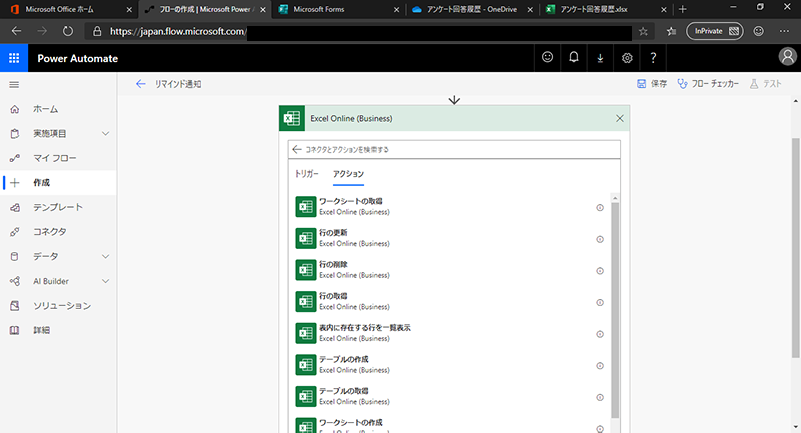
Task: Open テンプレート in sidebar
Action: 58,207
